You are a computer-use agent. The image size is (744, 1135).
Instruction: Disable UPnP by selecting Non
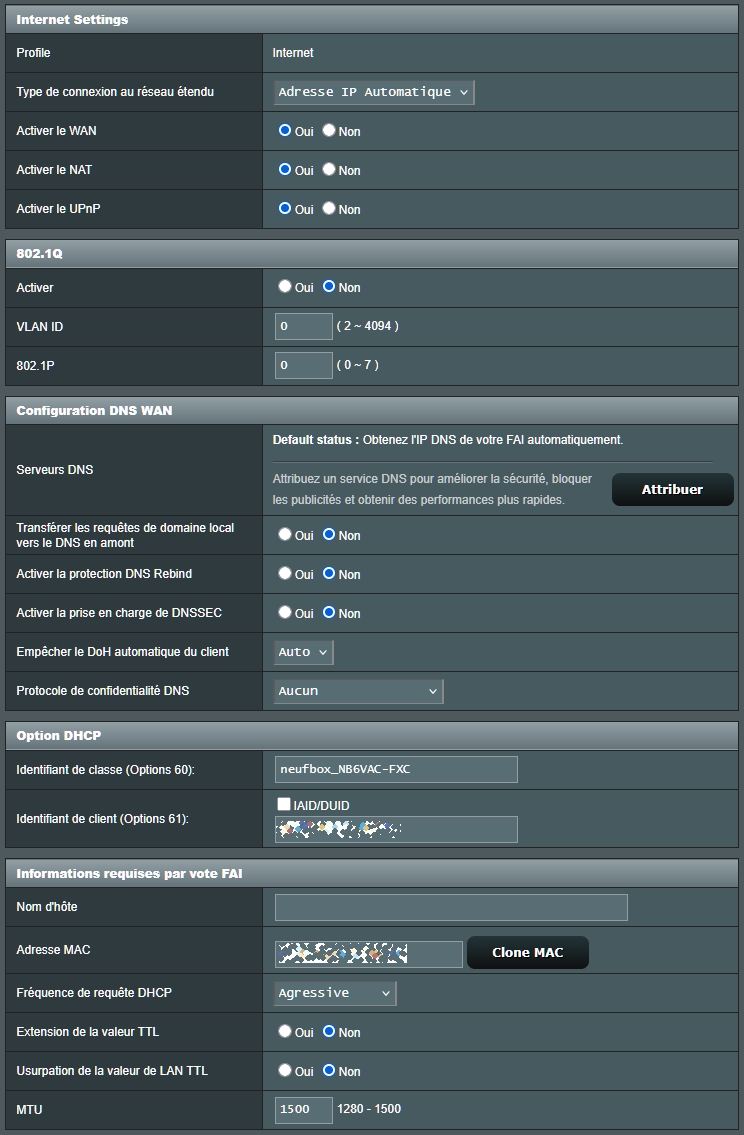pyautogui.click(x=329, y=208)
